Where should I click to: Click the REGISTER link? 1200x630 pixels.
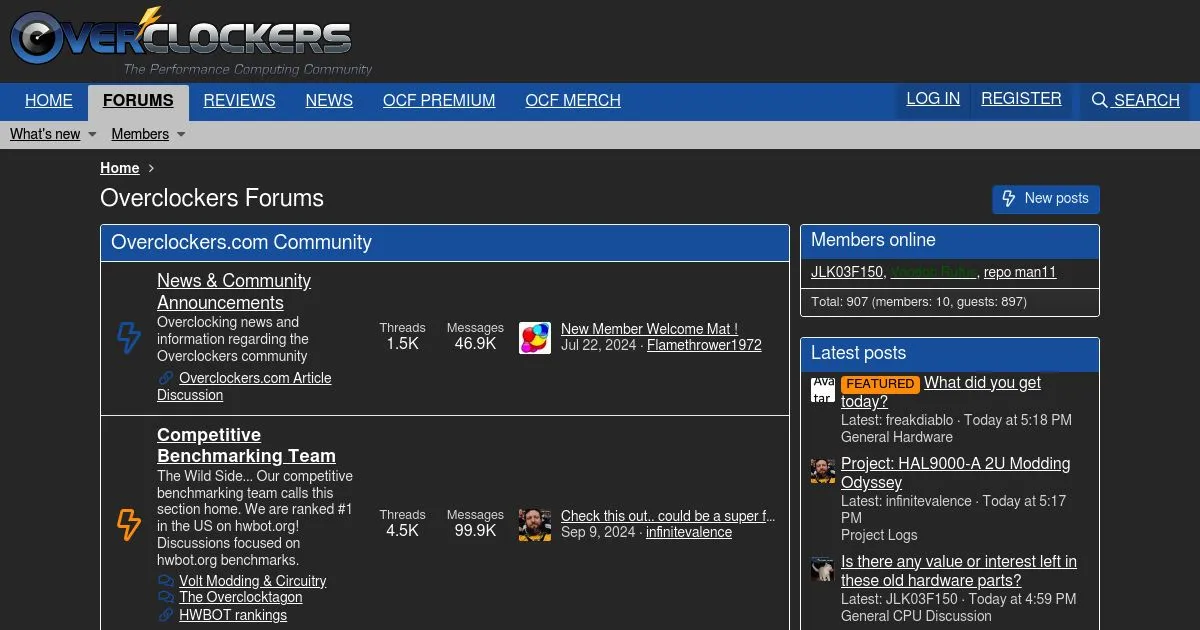1021,99
